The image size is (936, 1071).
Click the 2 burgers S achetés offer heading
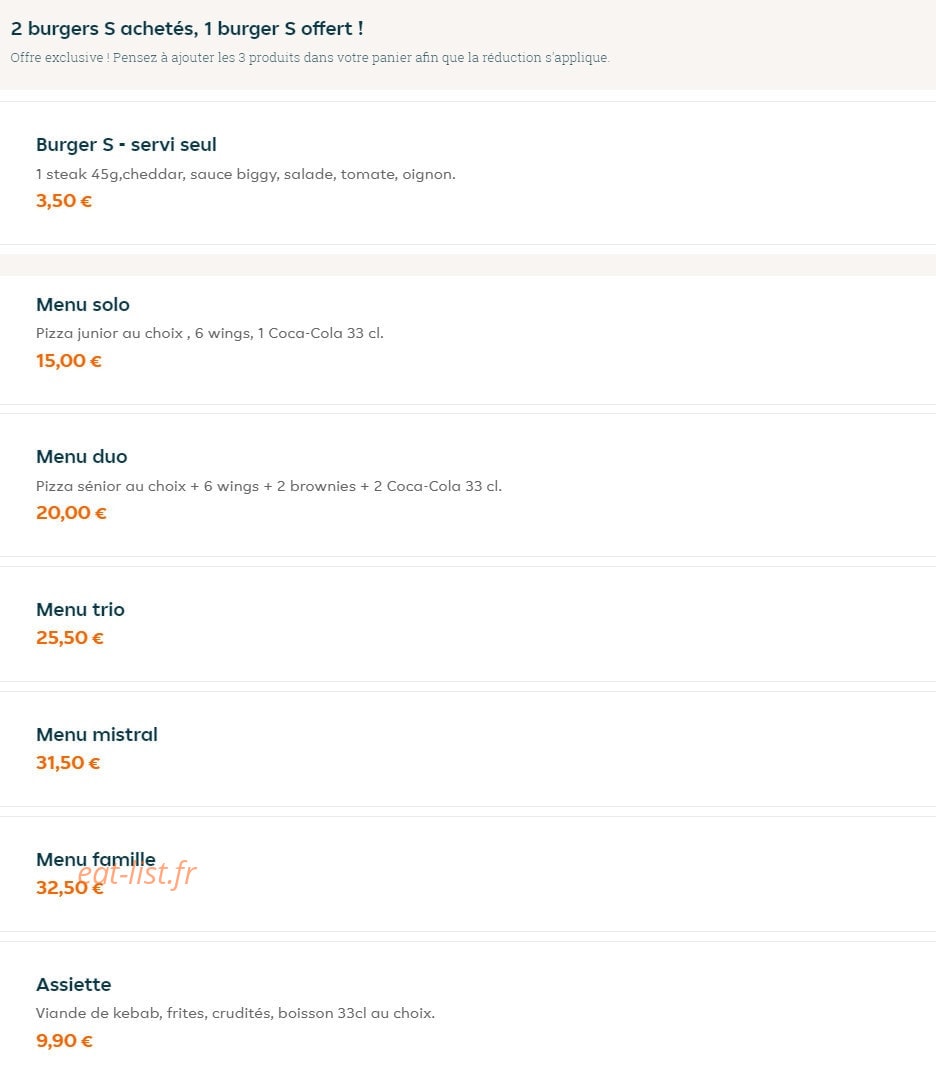click(x=187, y=29)
